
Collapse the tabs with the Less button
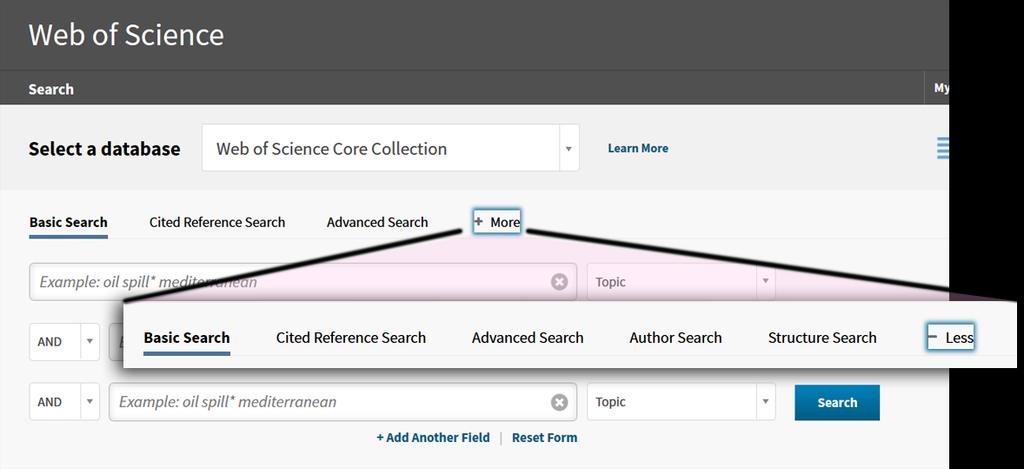point(950,337)
